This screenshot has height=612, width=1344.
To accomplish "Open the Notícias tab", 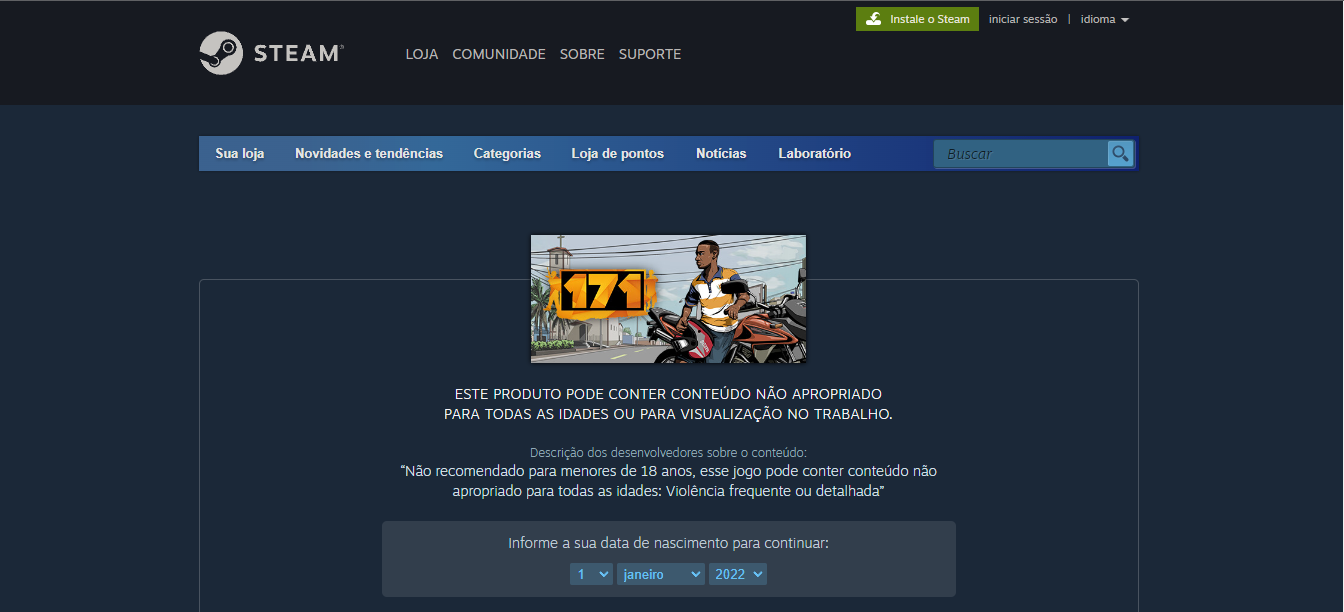I will click(x=721, y=153).
